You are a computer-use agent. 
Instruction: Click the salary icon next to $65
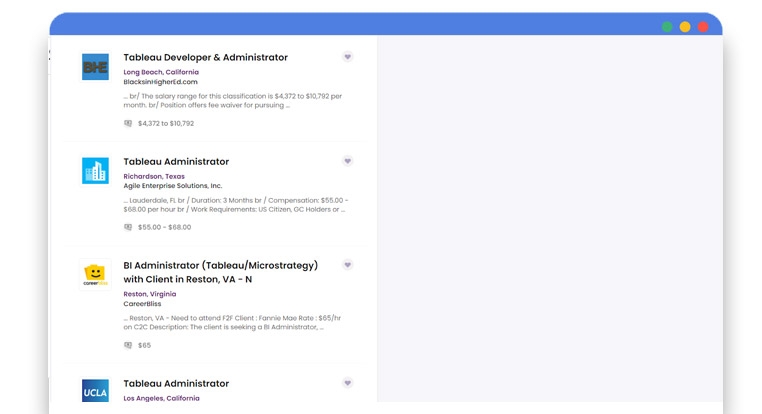click(x=128, y=345)
